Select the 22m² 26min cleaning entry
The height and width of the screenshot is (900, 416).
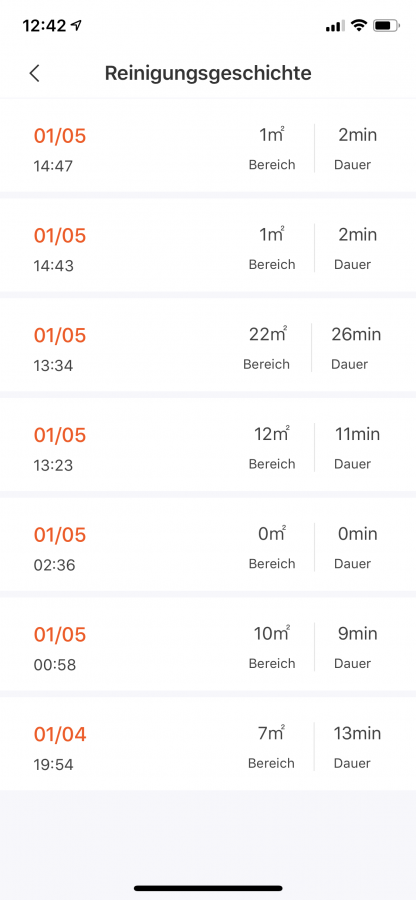click(x=208, y=348)
